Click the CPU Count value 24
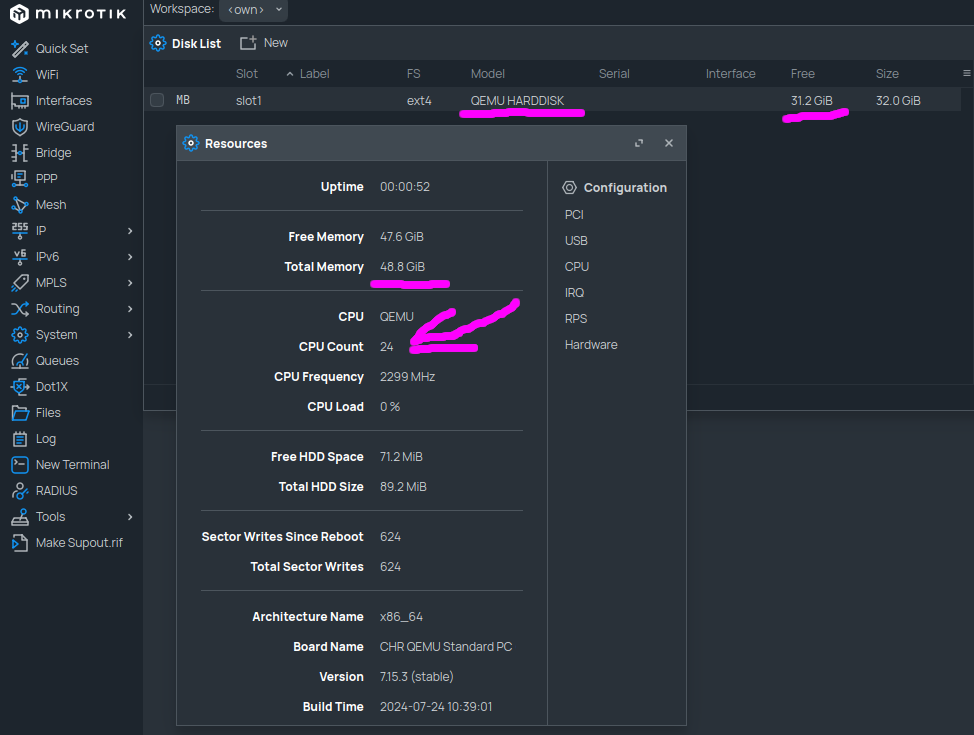This screenshot has width=974, height=735. pos(386,347)
